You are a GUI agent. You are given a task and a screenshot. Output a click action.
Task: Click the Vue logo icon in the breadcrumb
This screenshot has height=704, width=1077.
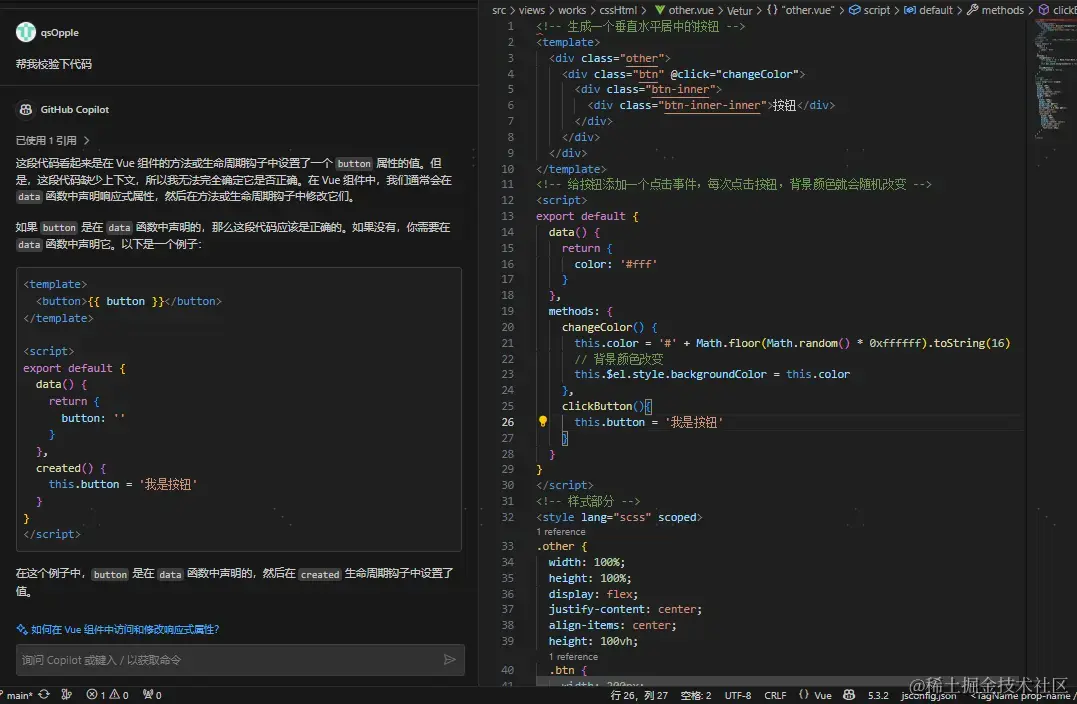[x=659, y=10]
